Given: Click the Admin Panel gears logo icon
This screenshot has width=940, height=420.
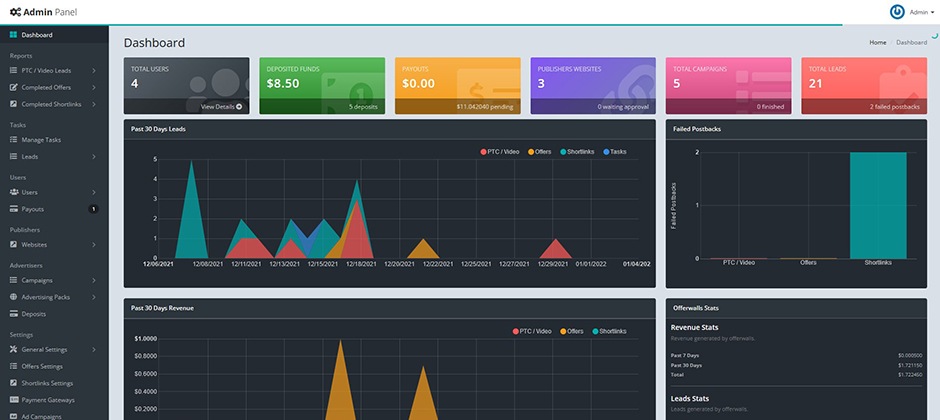Looking at the screenshot, I should point(15,12).
